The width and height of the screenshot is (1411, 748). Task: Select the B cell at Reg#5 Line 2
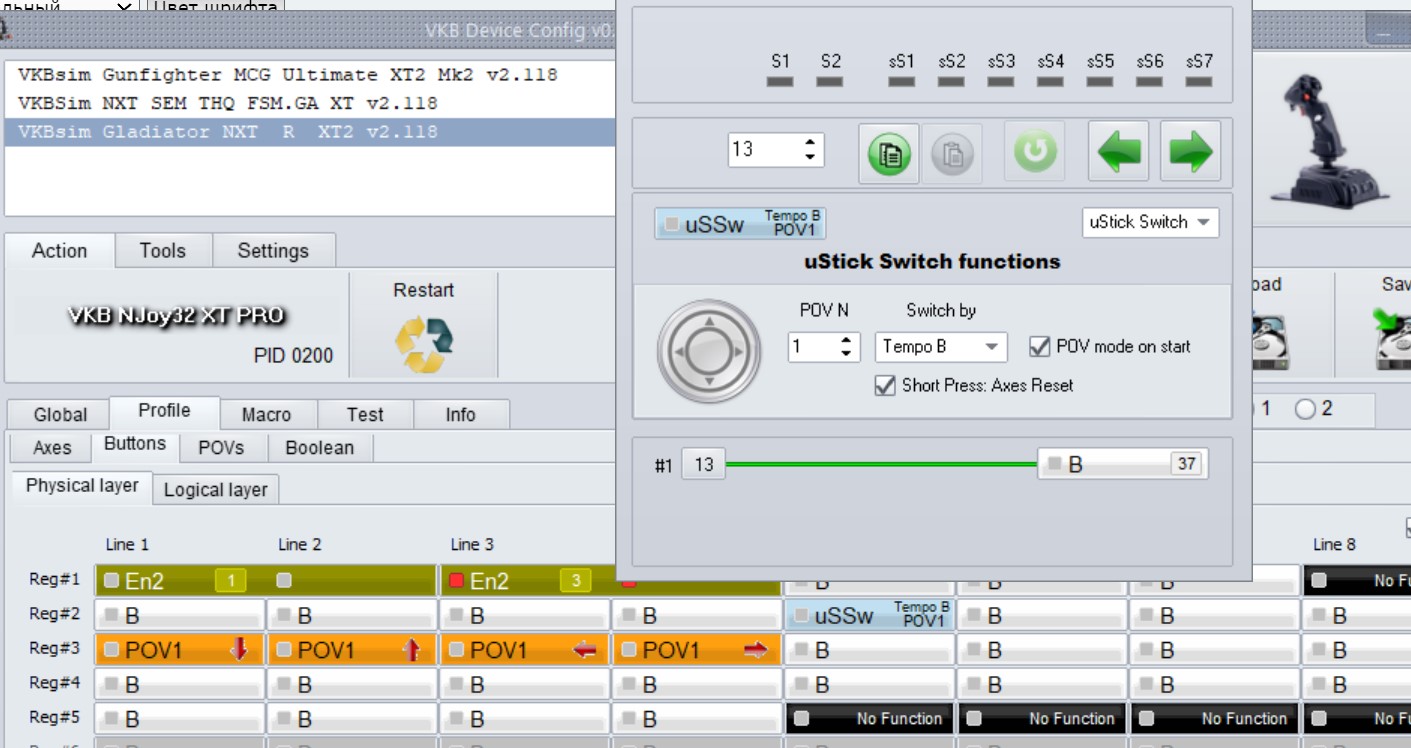point(352,719)
